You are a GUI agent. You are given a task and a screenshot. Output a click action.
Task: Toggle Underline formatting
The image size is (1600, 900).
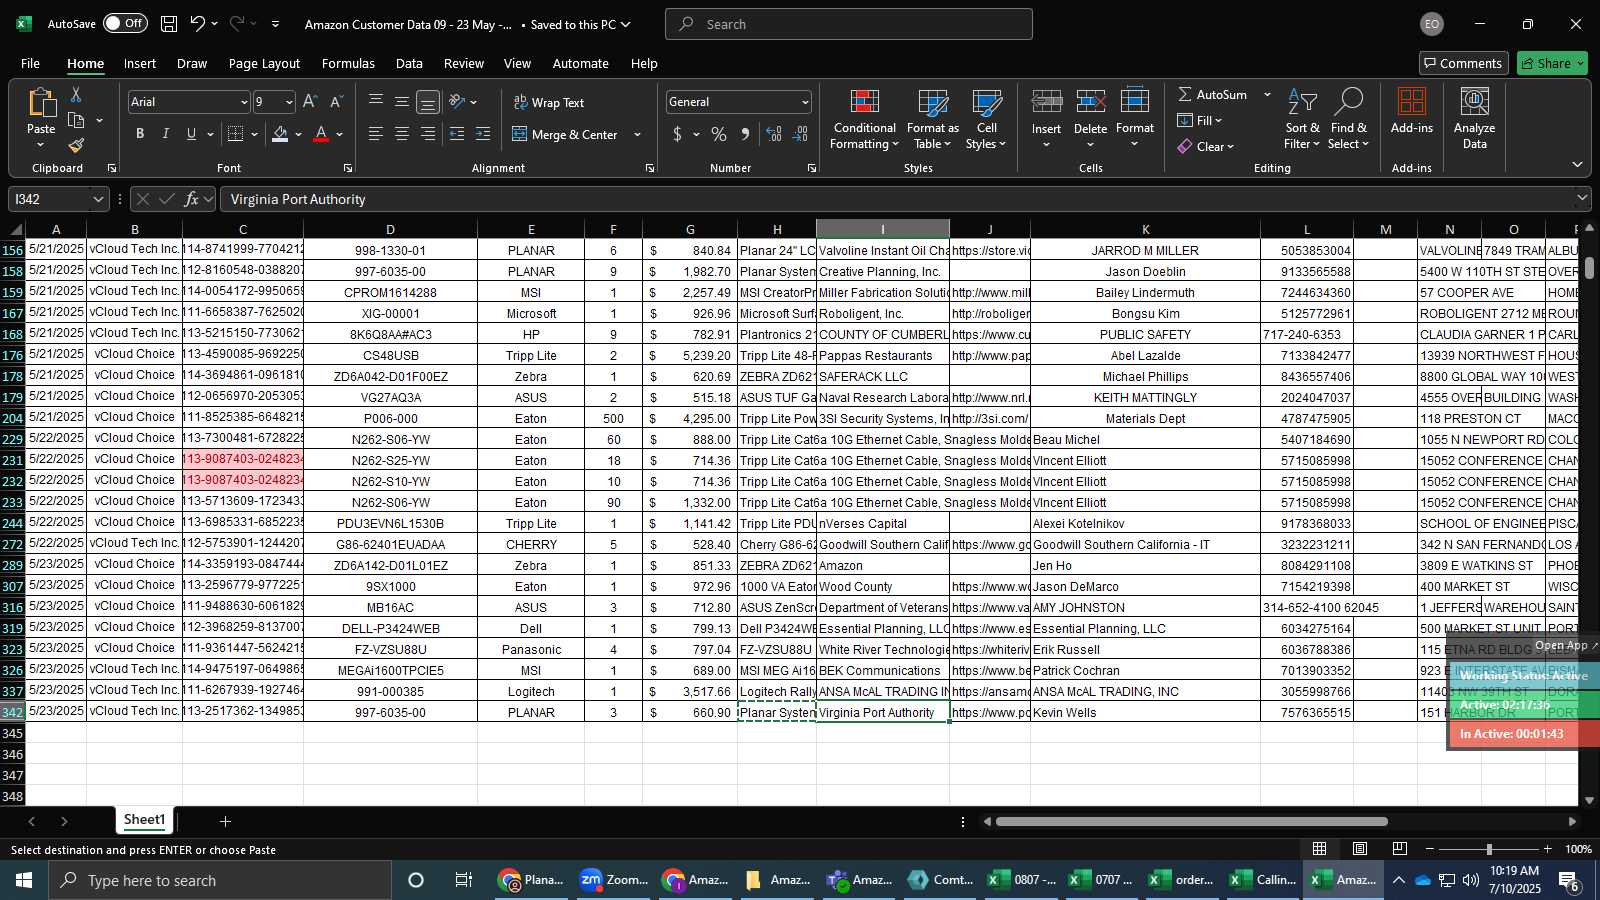pyautogui.click(x=191, y=134)
